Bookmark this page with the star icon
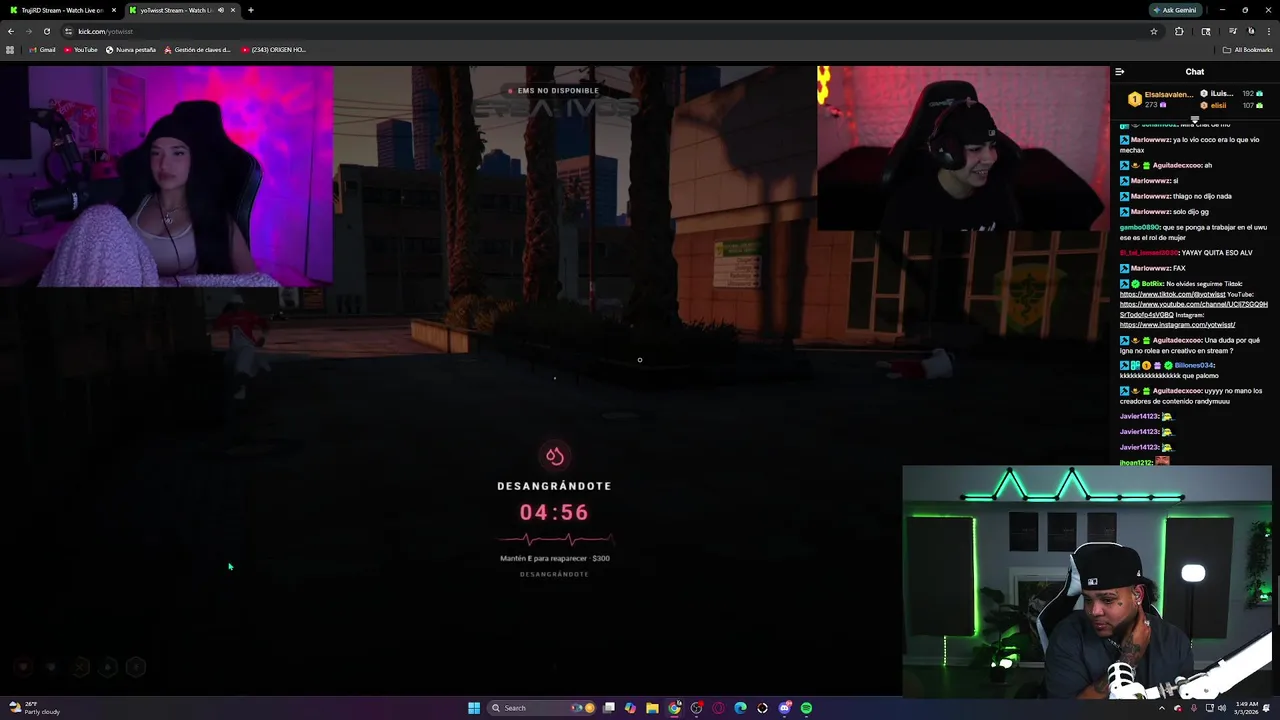1280x720 pixels. 1154,31
